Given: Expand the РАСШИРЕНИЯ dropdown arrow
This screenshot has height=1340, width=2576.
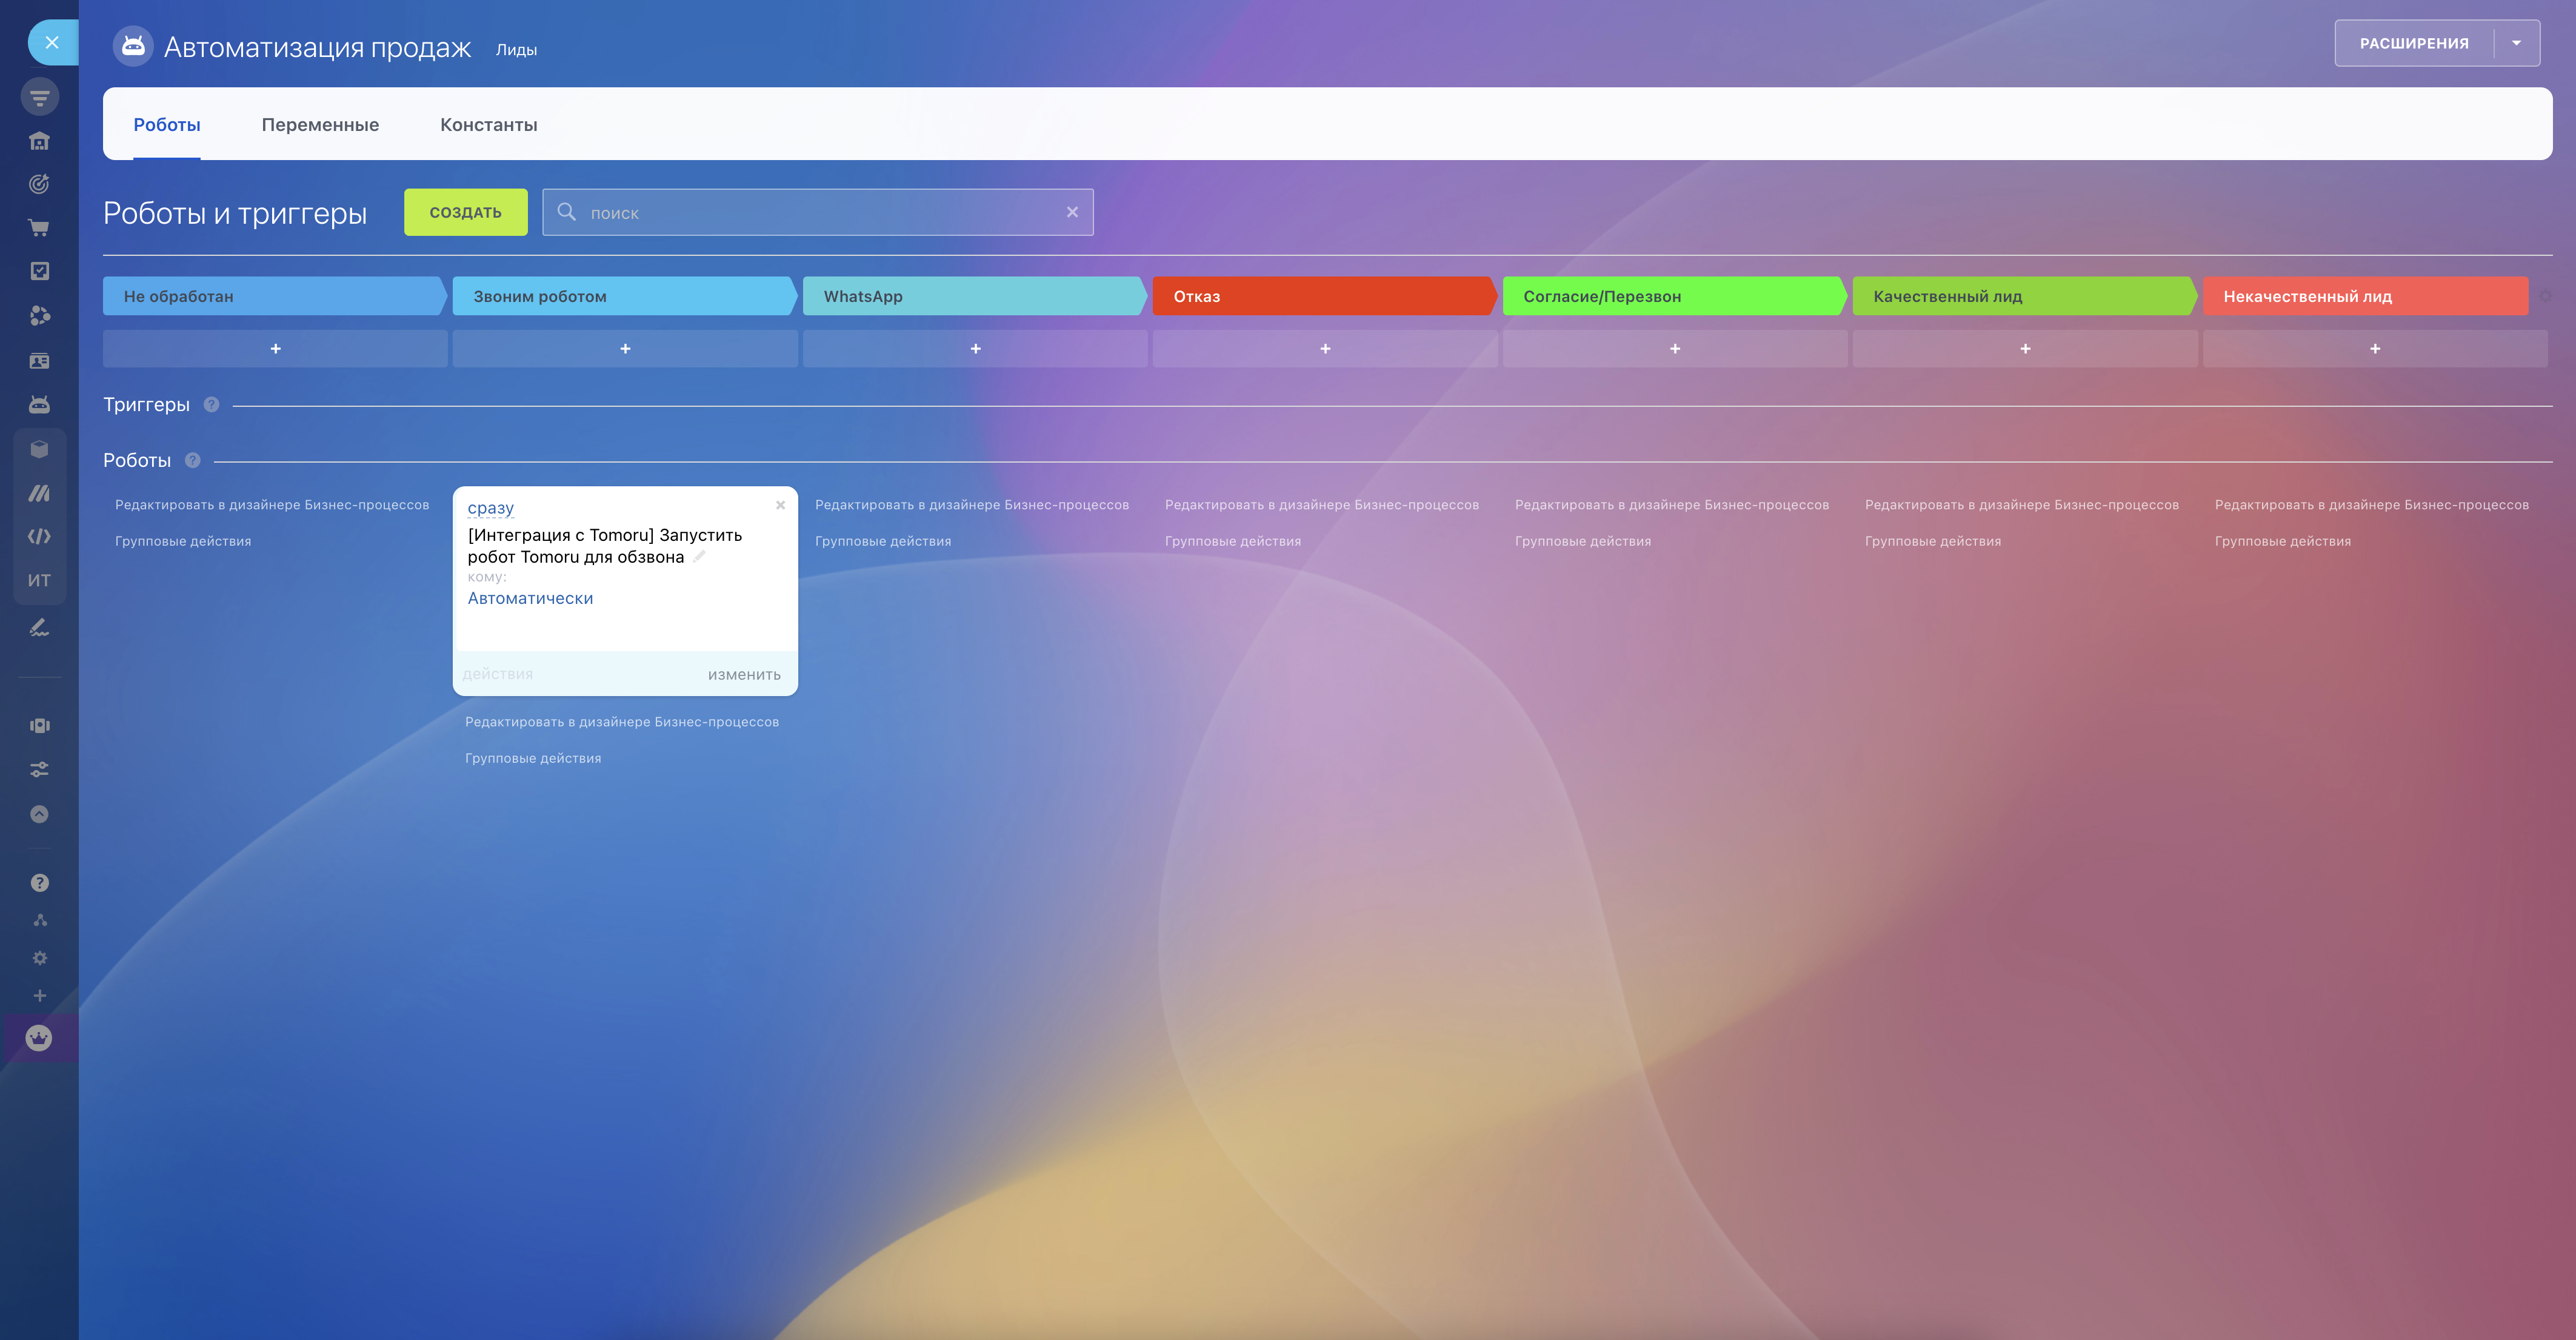Looking at the screenshot, I should click(x=2516, y=43).
